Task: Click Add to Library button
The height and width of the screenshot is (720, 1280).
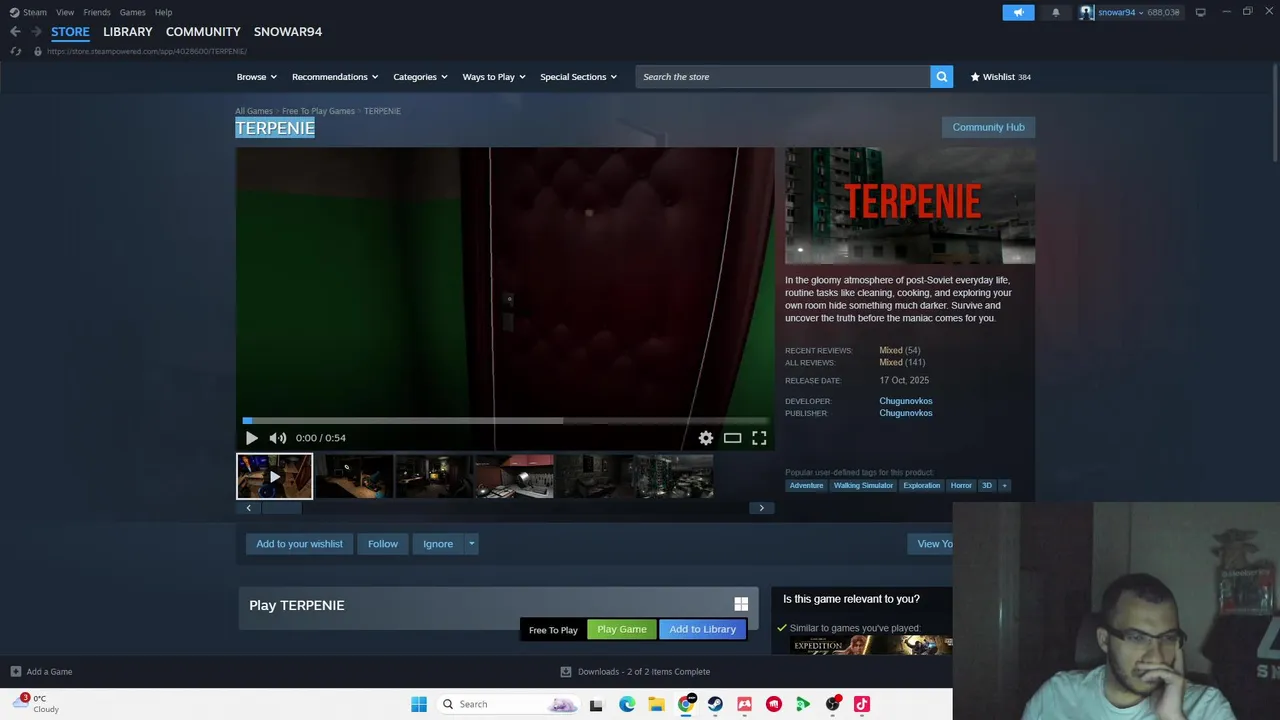Action: tap(702, 629)
